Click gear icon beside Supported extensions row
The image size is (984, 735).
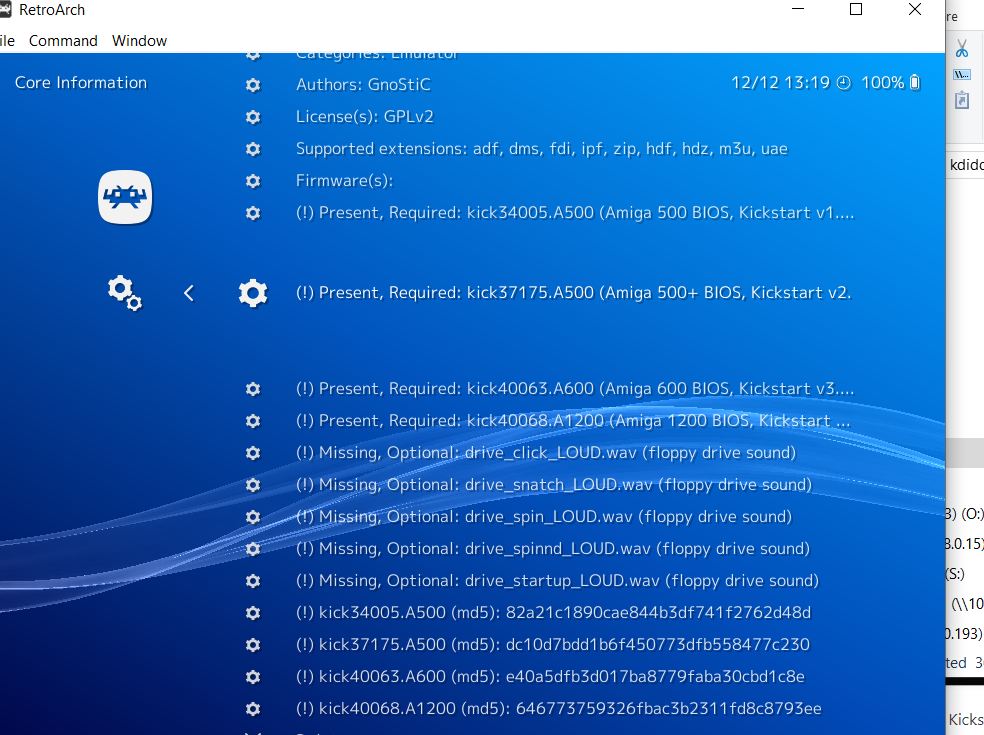[253, 149]
